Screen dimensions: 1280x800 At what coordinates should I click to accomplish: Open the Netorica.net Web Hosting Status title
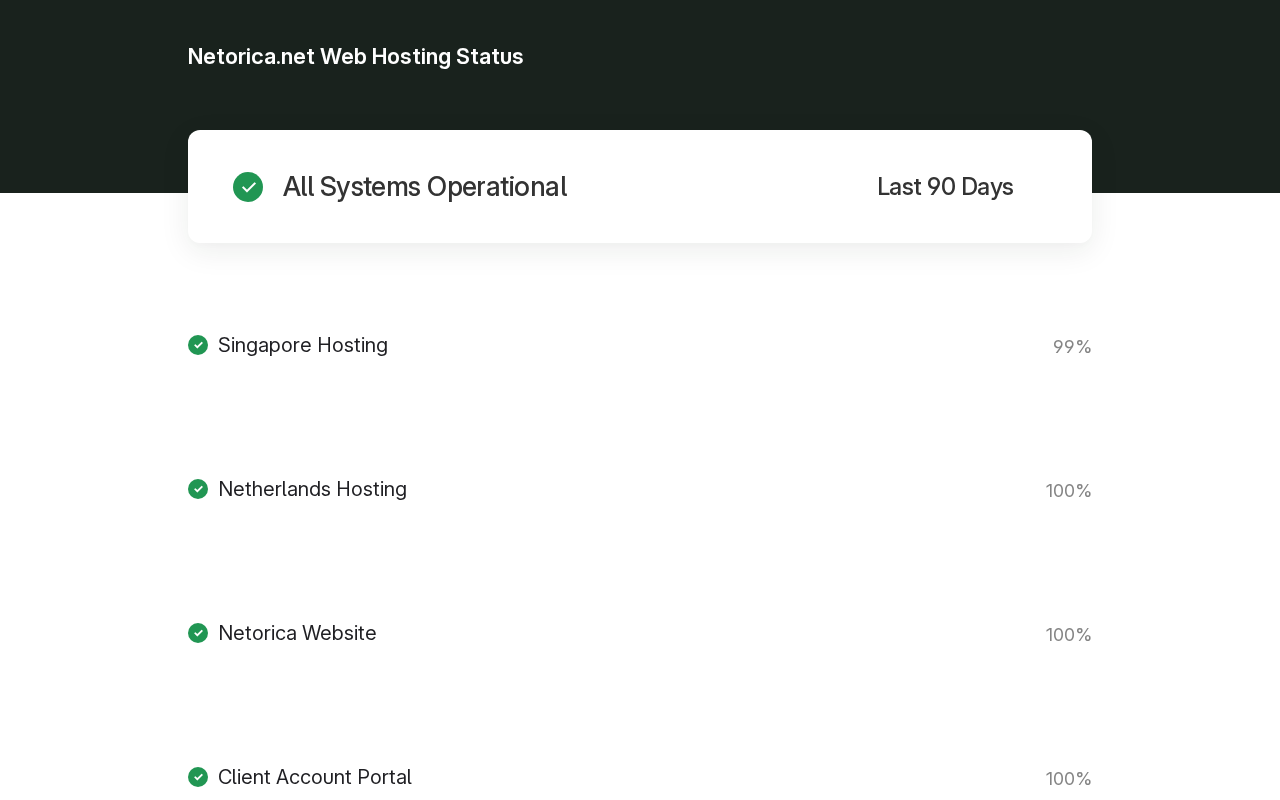355,56
